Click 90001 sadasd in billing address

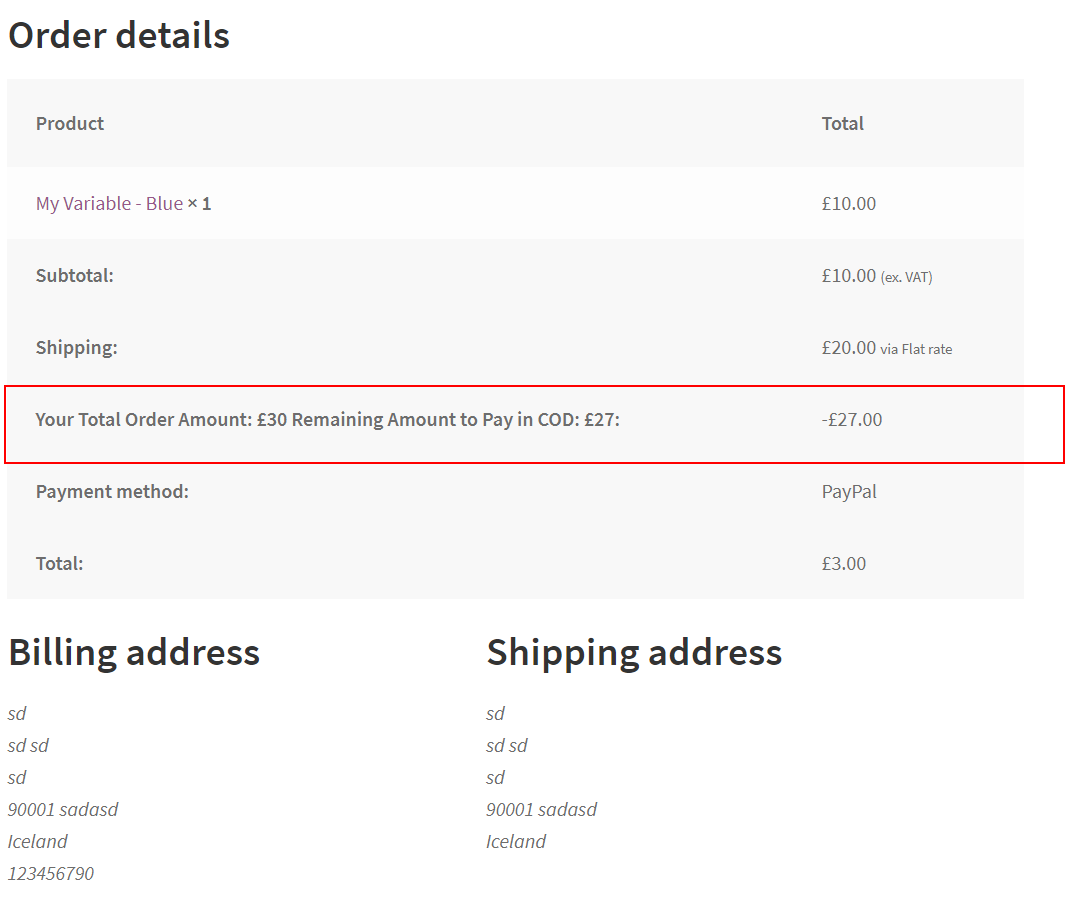tap(63, 809)
